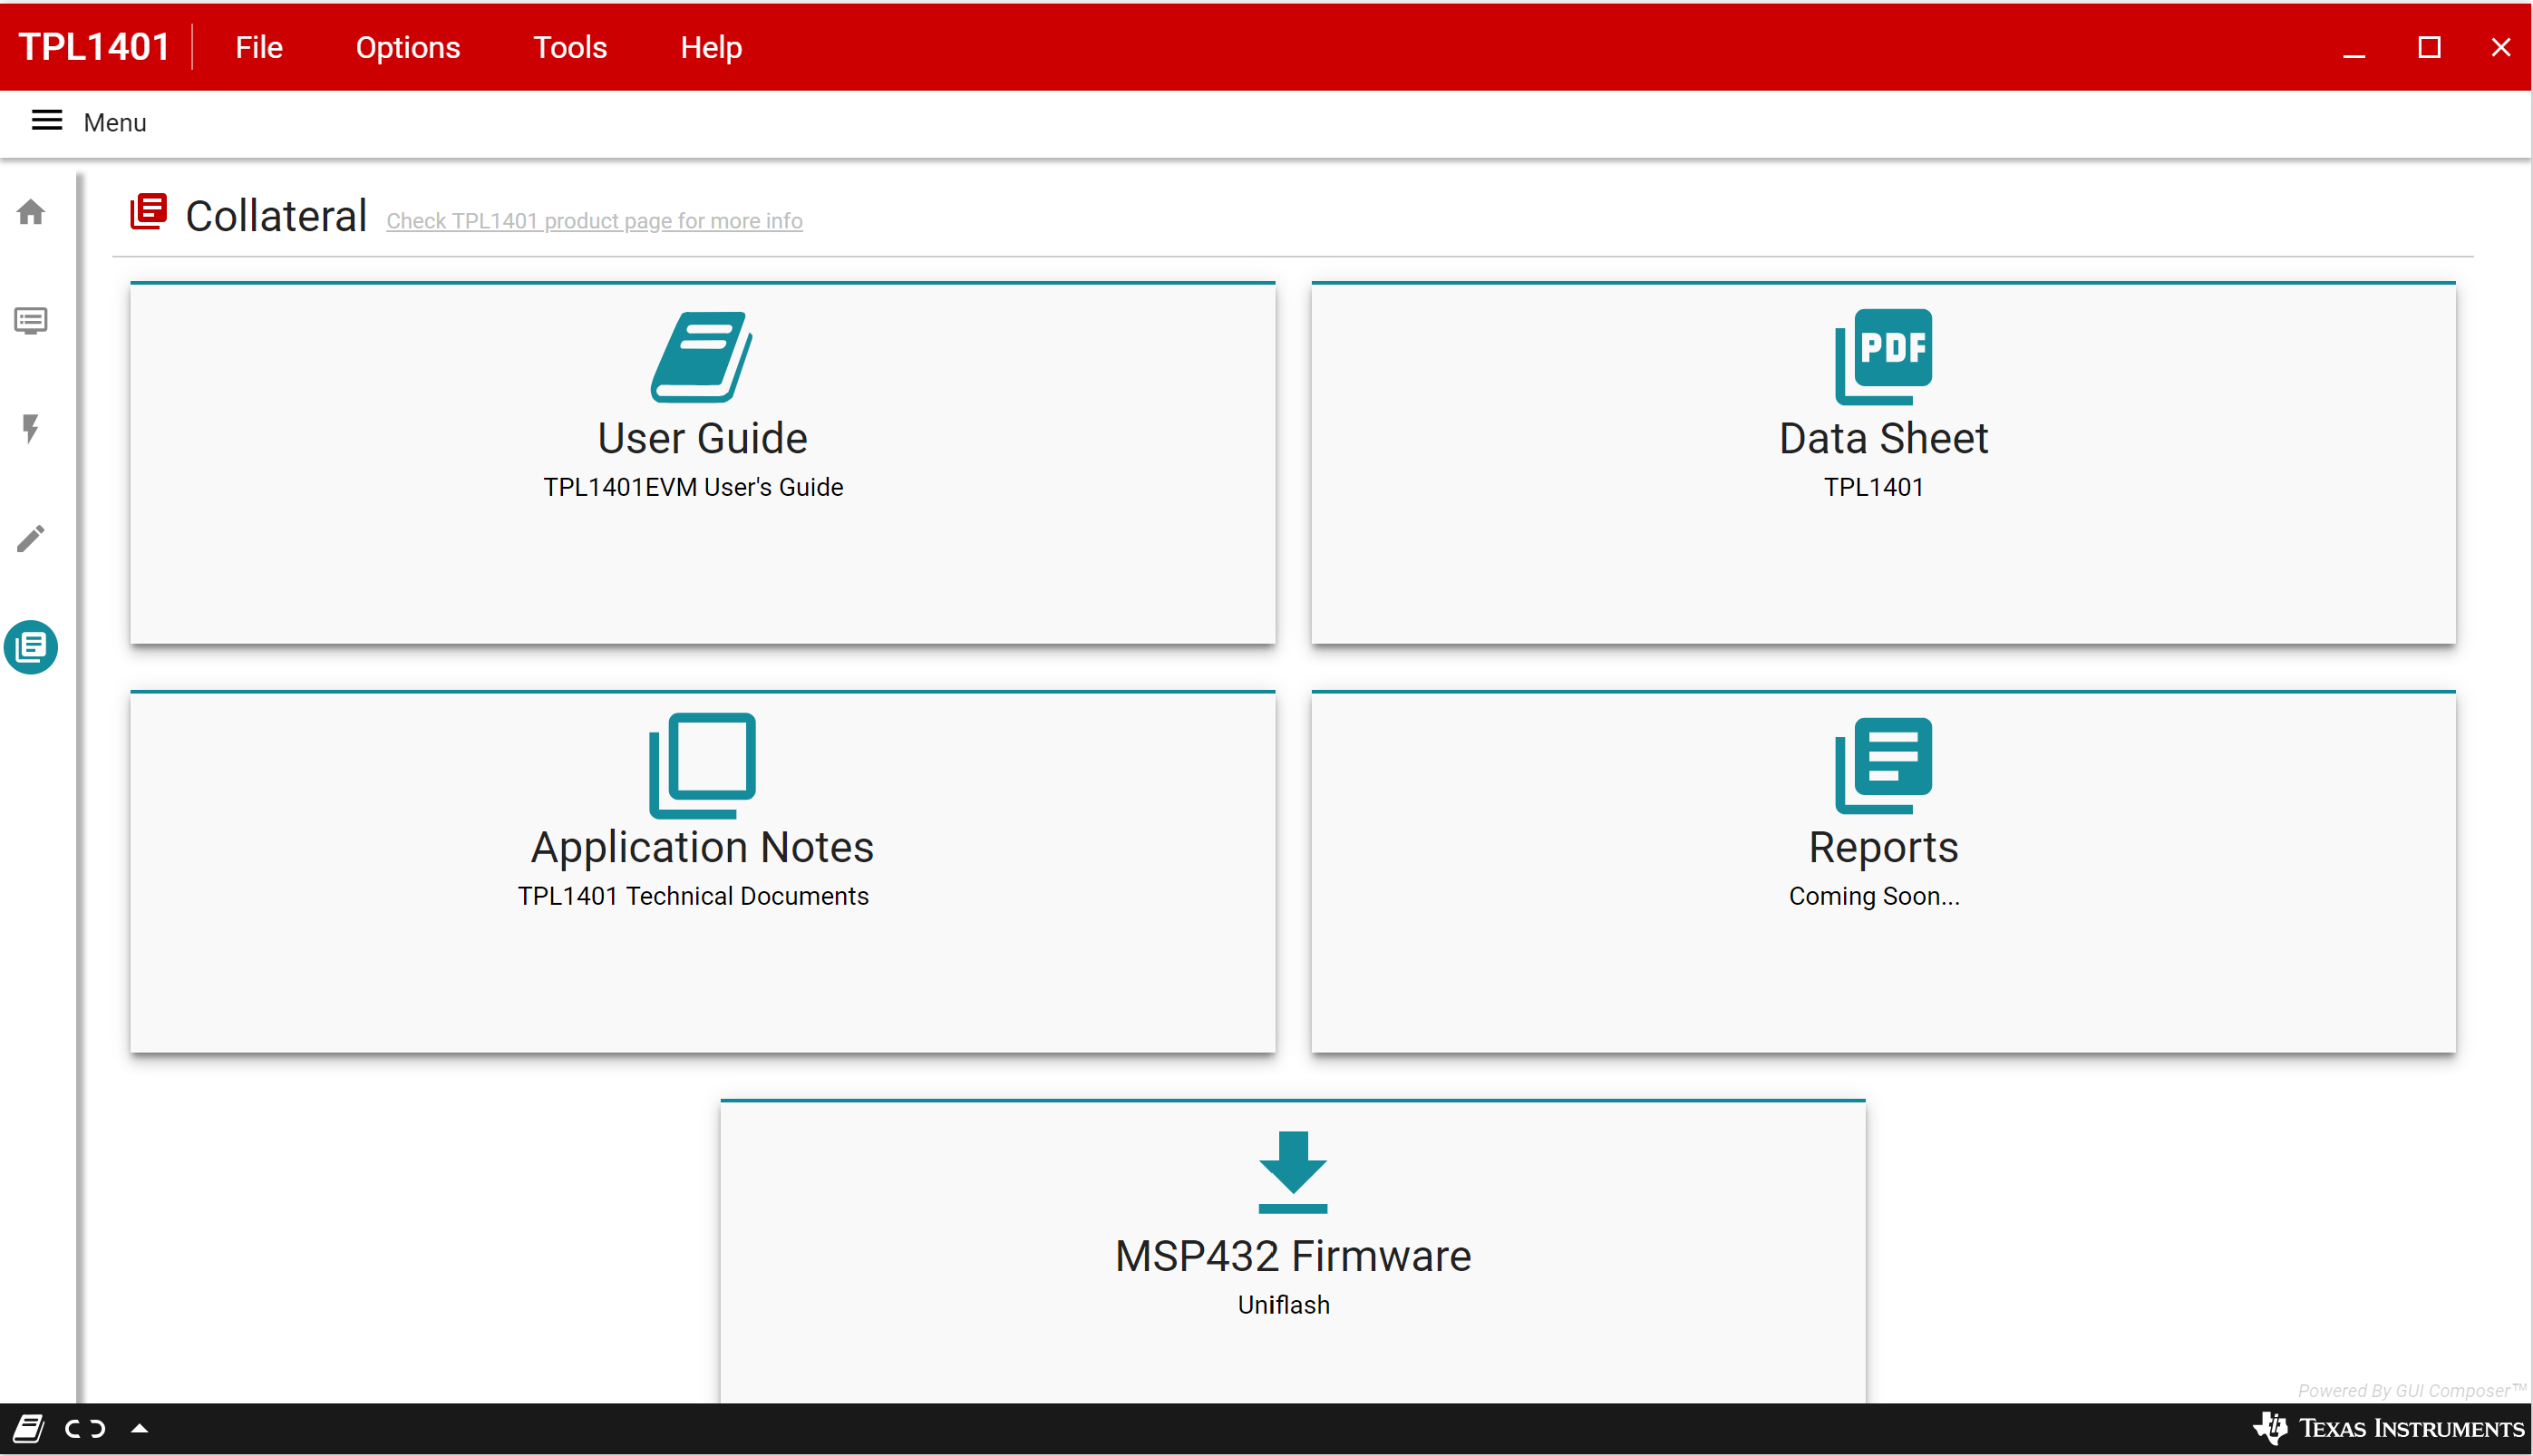Screen dimensions: 2533x1456
Task: Click the Reports card
Action: tap(1883, 871)
